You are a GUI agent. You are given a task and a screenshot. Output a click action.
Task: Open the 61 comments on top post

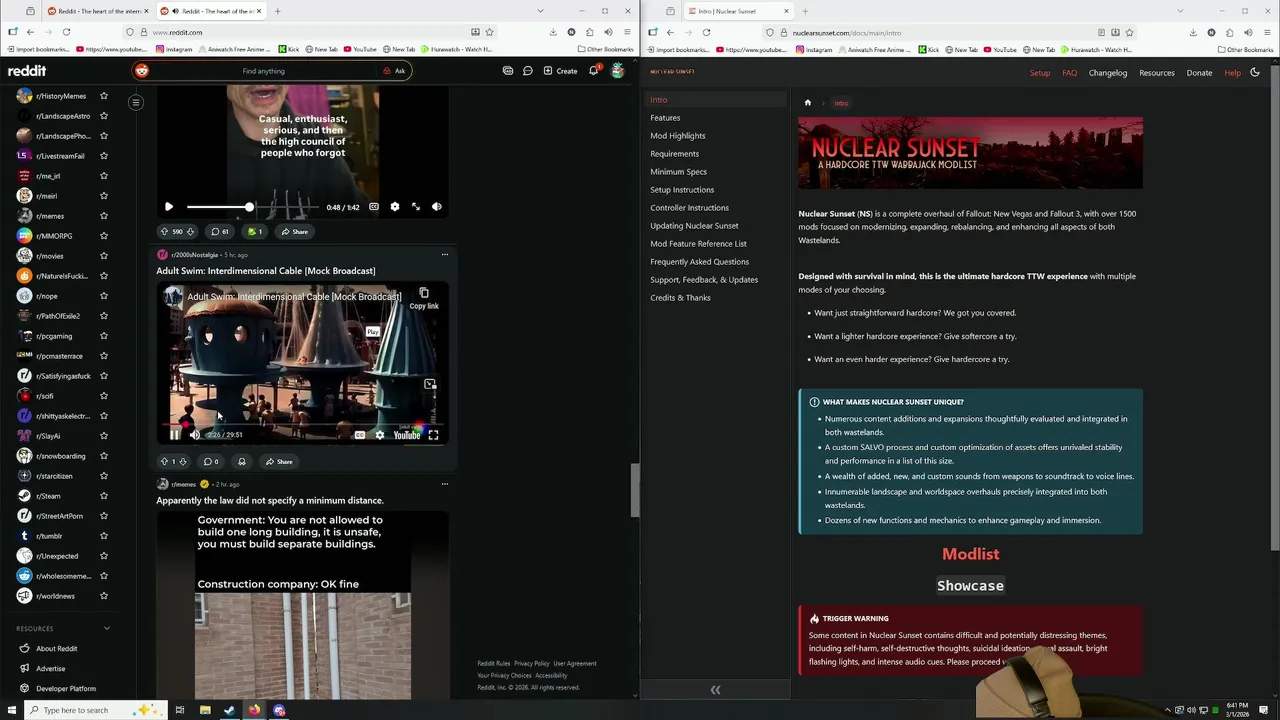tap(218, 231)
